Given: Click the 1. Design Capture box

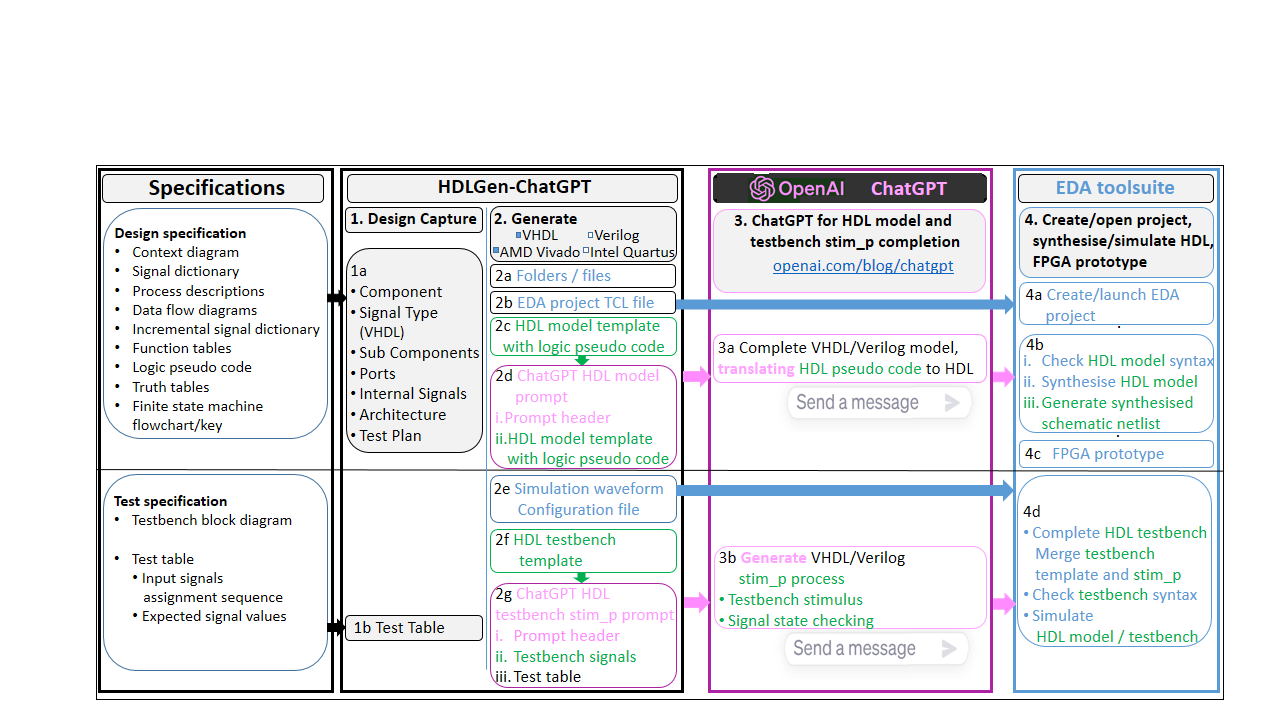Looking at the screenshot, I should point(413,219).
